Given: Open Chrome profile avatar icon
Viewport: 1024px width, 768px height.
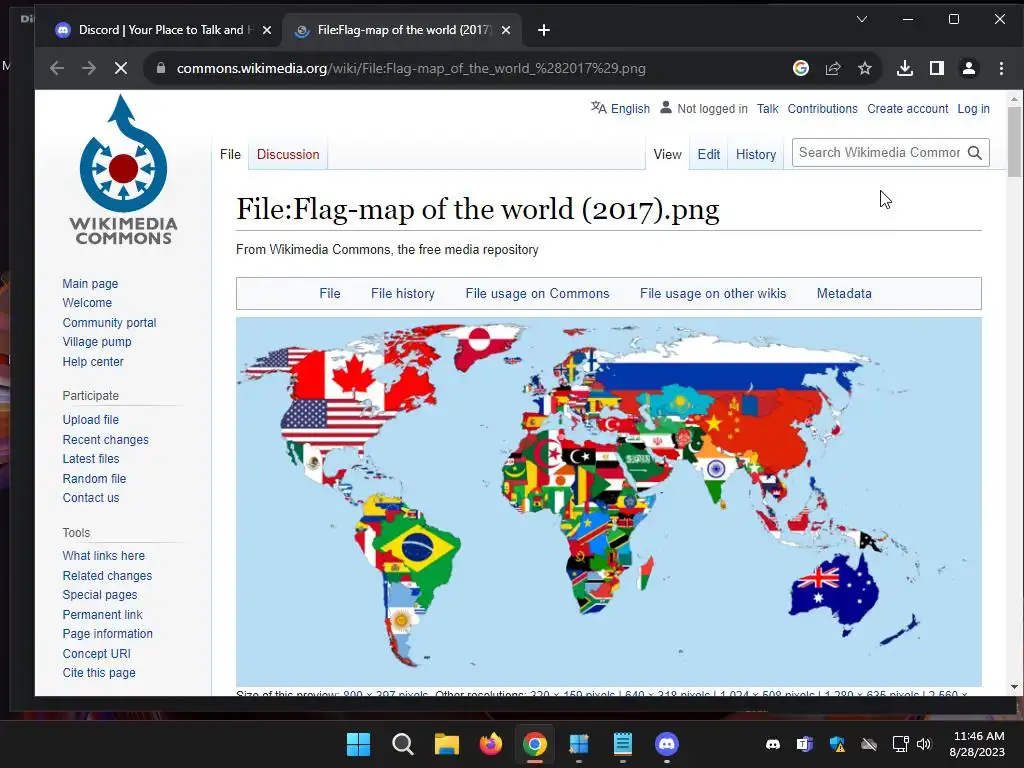Looking at the screenshot, I should pos(968,68).
